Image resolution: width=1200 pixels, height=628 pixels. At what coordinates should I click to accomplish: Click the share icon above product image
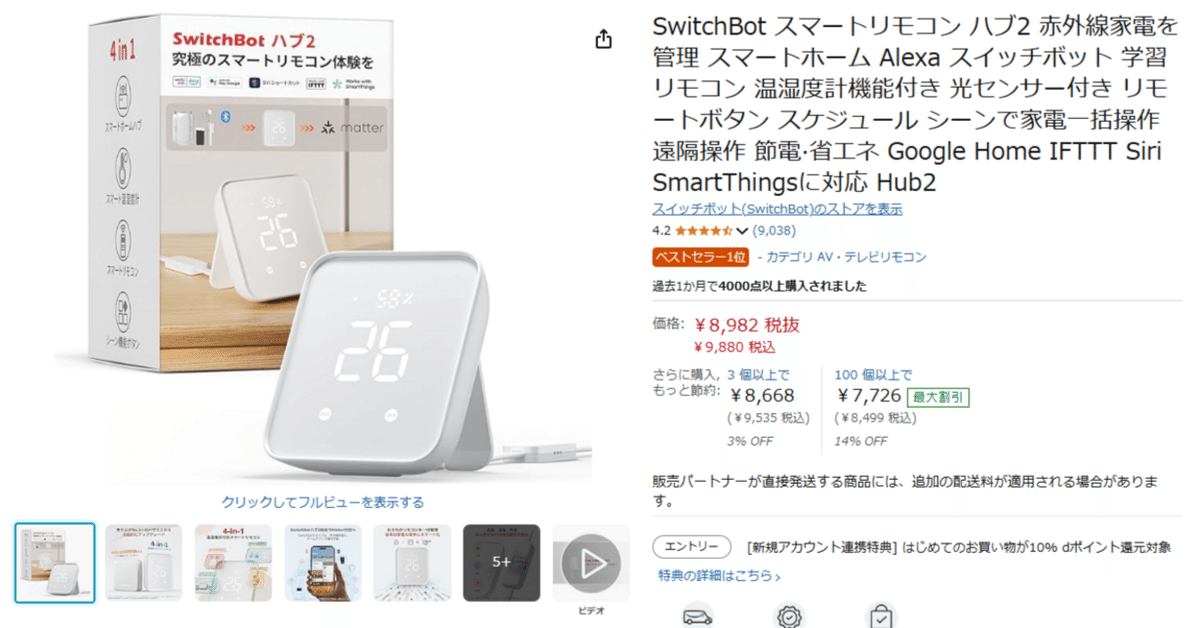coord(603,39)
